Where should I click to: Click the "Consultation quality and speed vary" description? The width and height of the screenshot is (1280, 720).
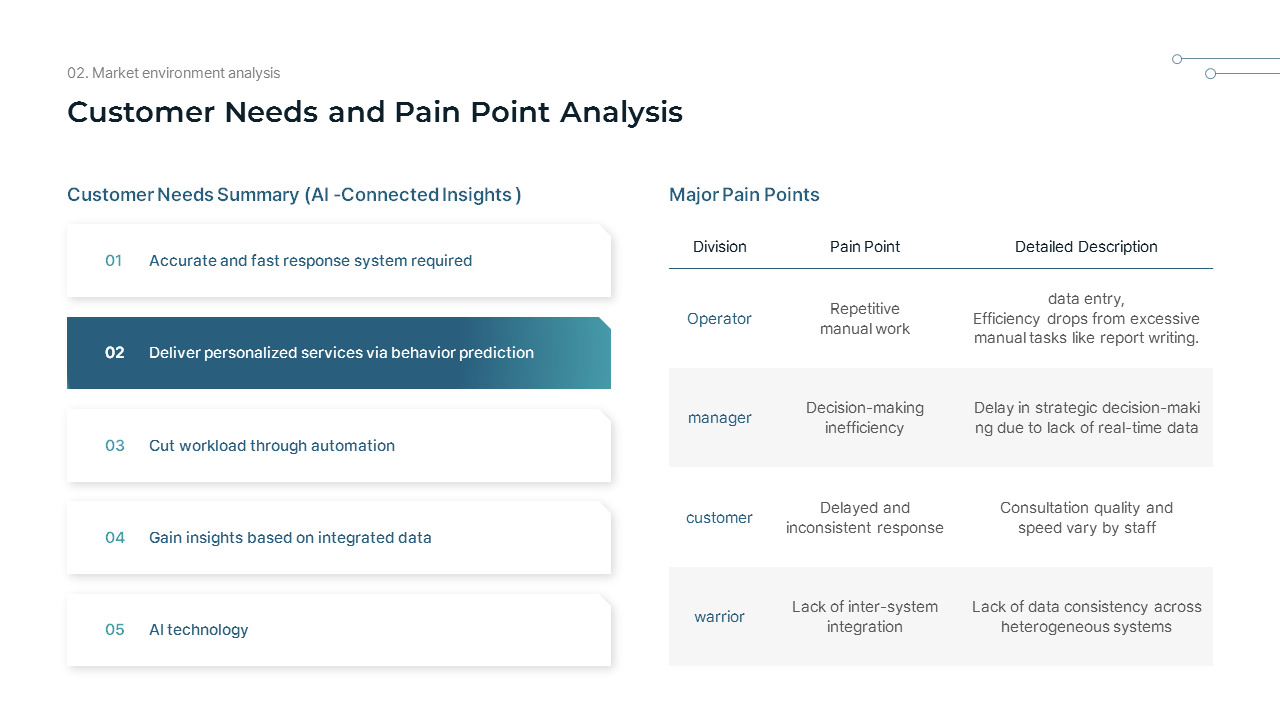1086,518
